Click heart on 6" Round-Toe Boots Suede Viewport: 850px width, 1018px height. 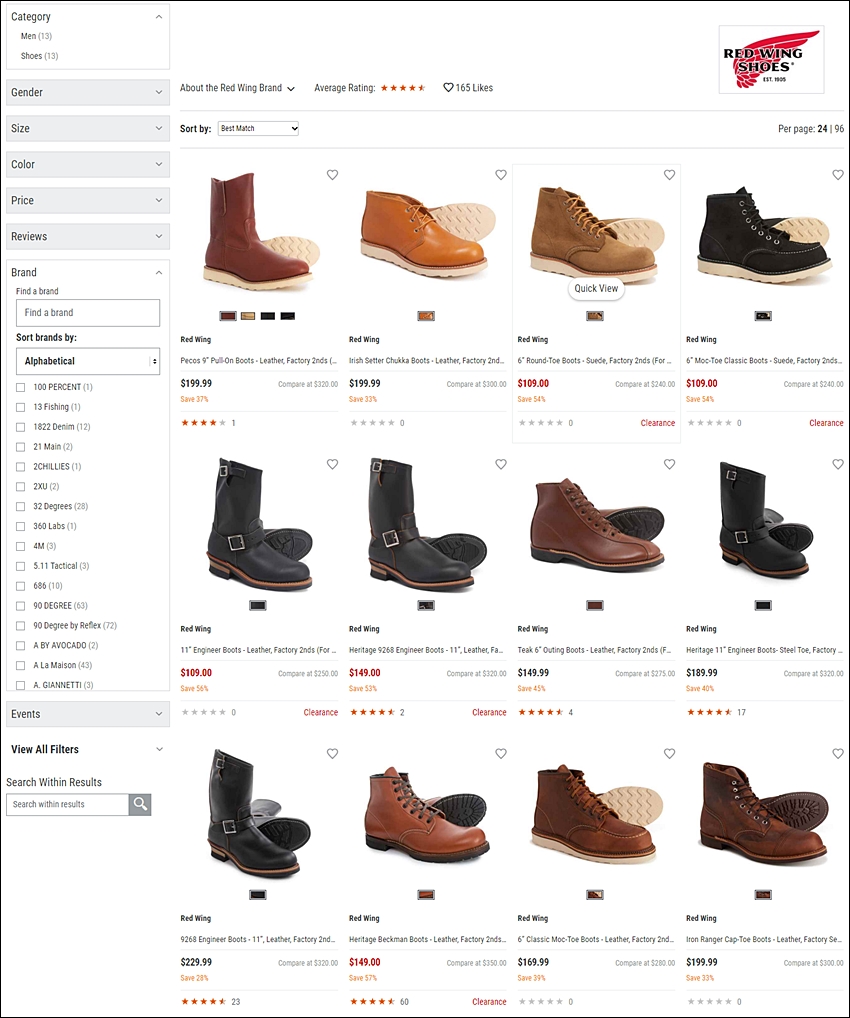tap(669, 175)
